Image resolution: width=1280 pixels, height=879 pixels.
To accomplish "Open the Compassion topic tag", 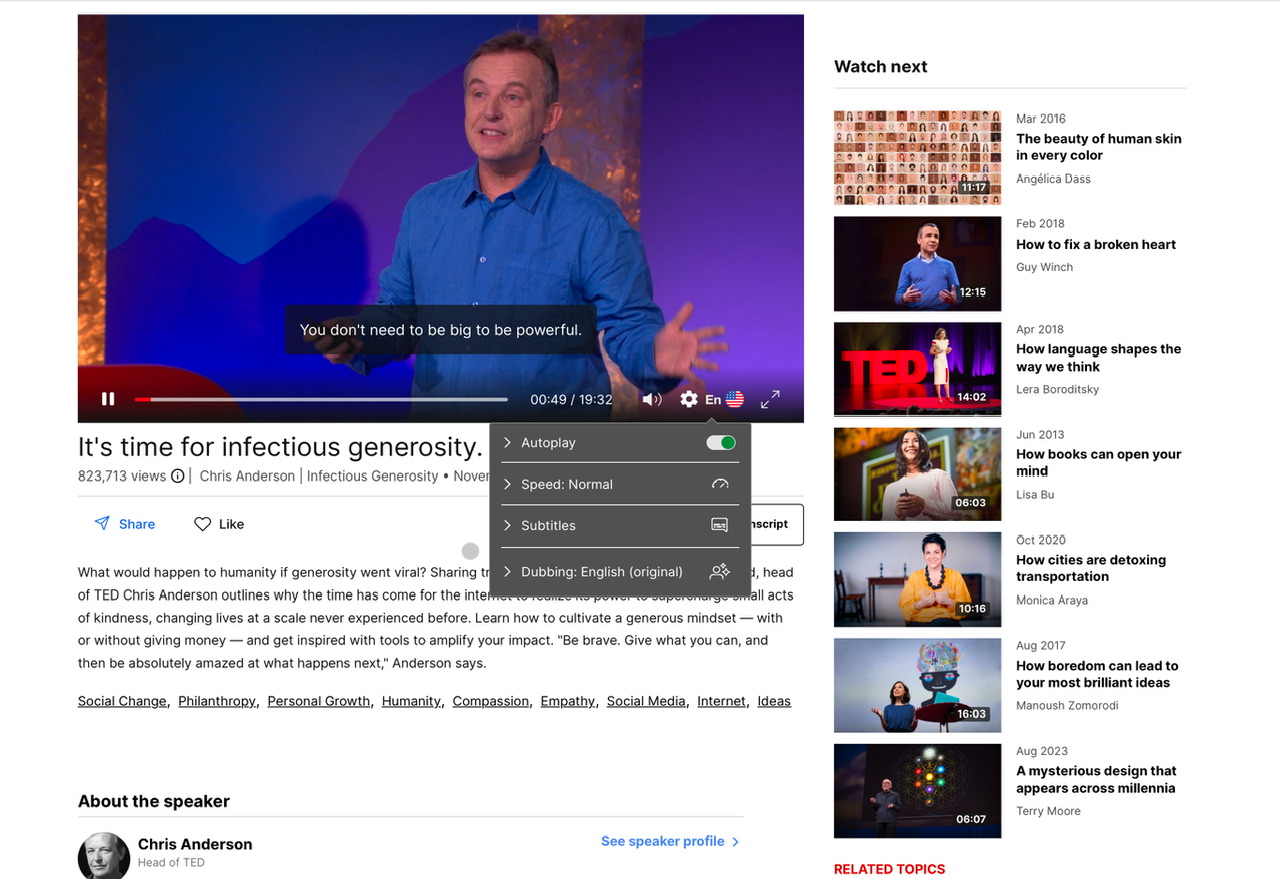I will click(491, 701).
